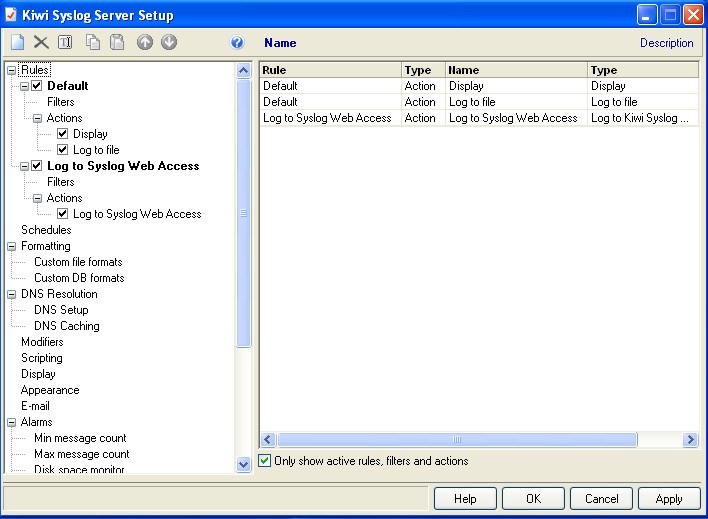
Task: Collapse Actions under the Default rule
Action: 37,118
